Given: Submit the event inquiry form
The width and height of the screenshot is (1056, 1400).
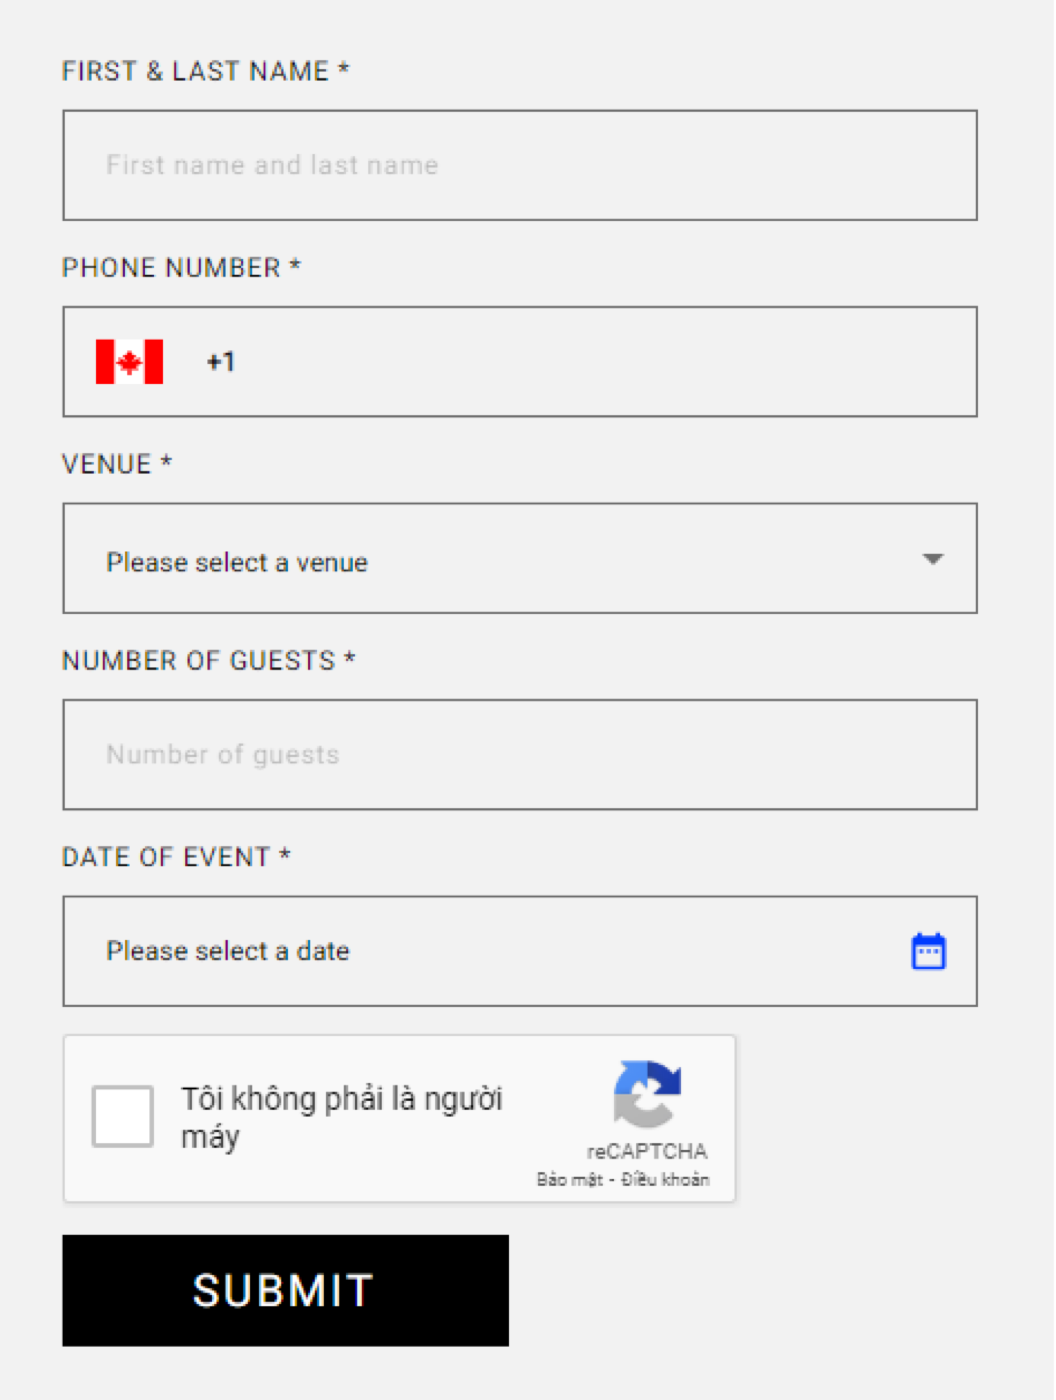Looking at the screenshot, I should pos(285,1290).
